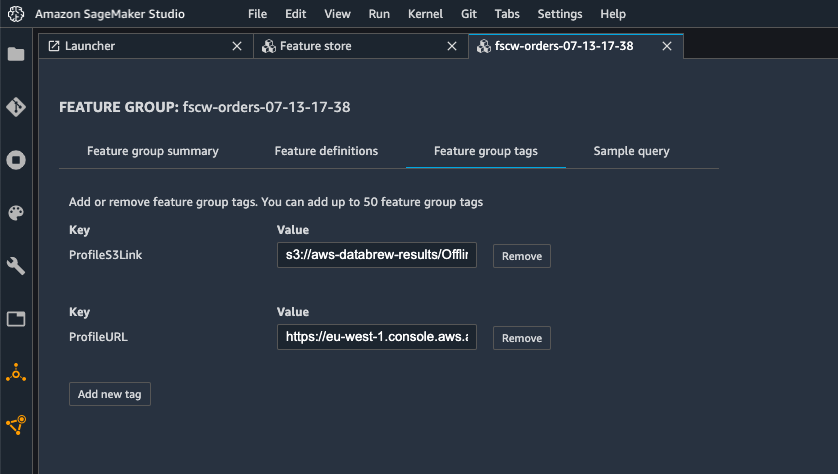
Task: Remove the ProfileS3Link tag
Action: tap(522, 256)
